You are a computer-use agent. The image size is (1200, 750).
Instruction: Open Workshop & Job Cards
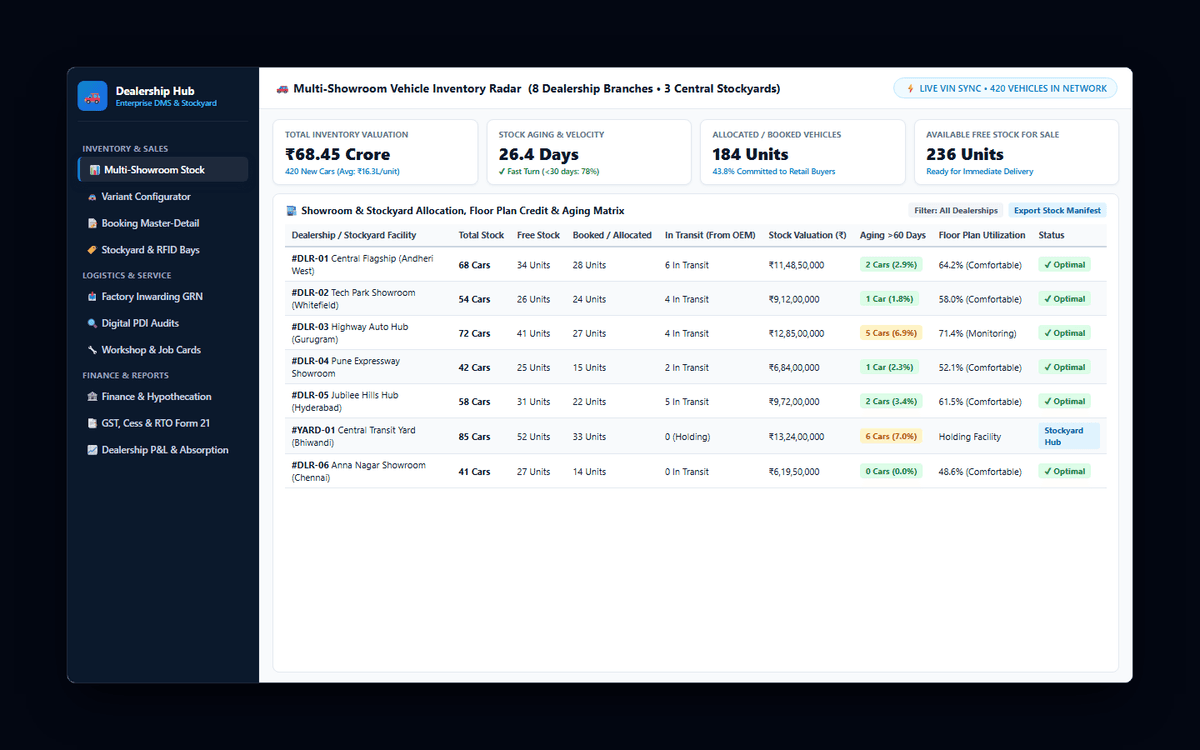click(x=163, y=350)
